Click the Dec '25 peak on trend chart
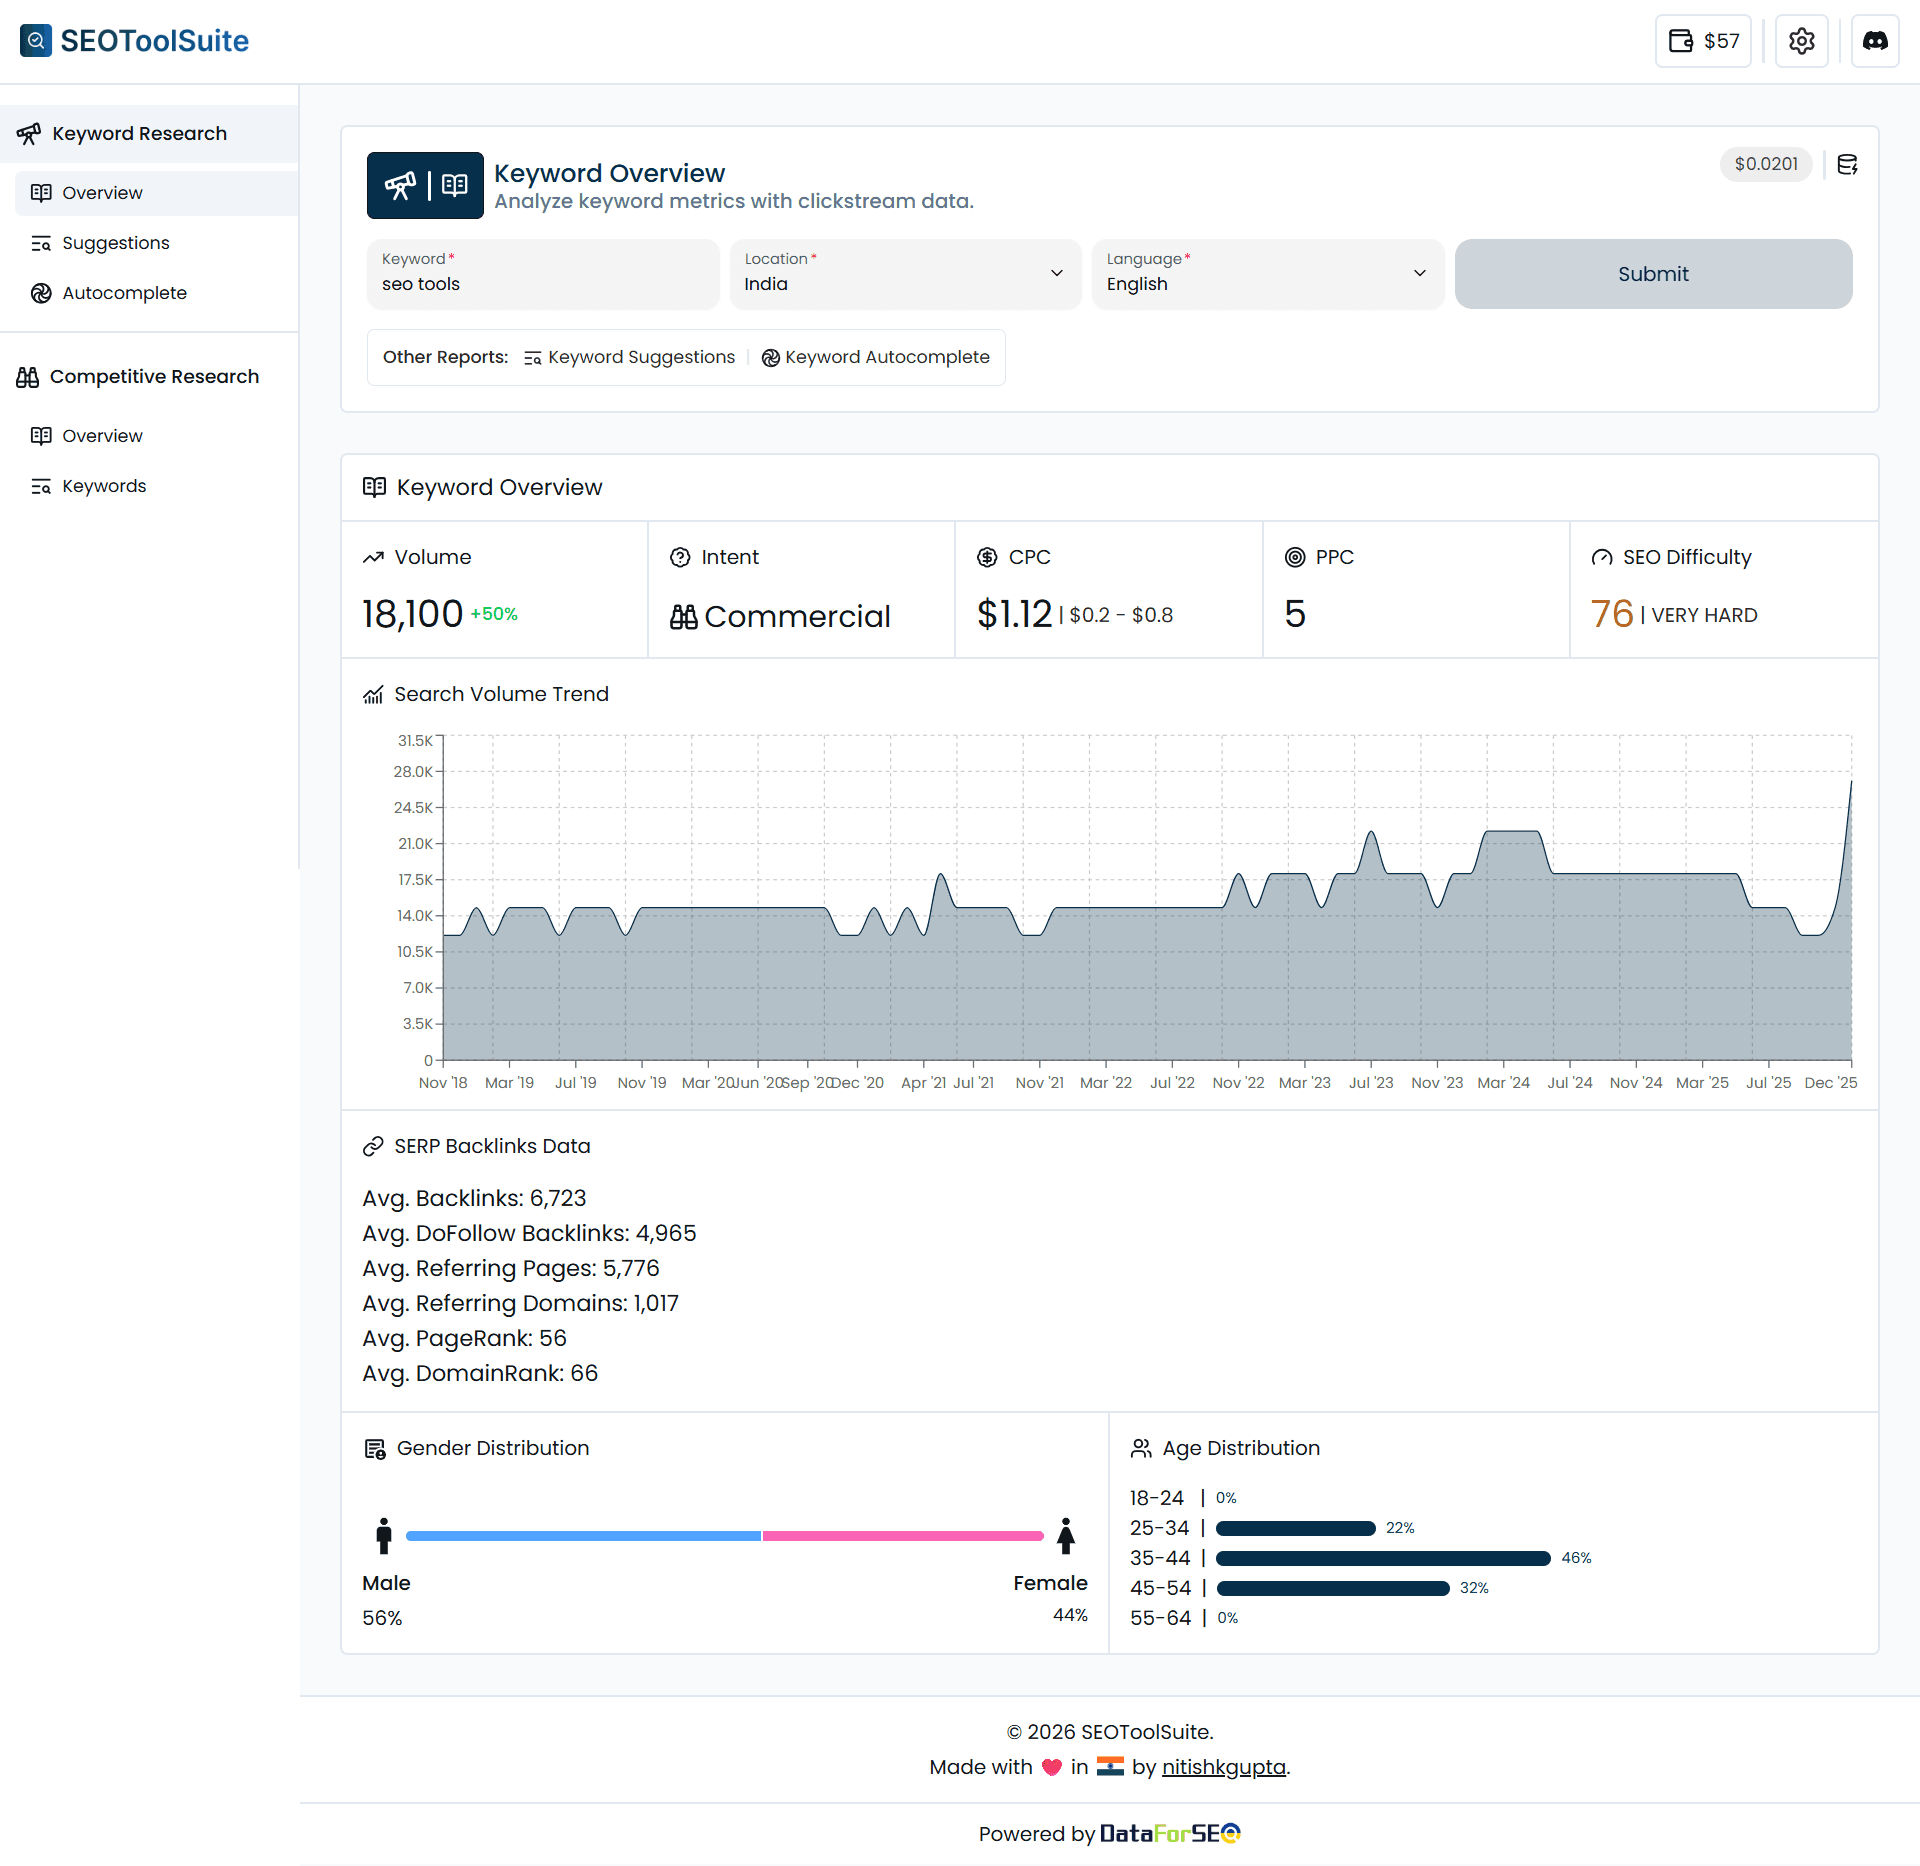 coord(1850,783)
